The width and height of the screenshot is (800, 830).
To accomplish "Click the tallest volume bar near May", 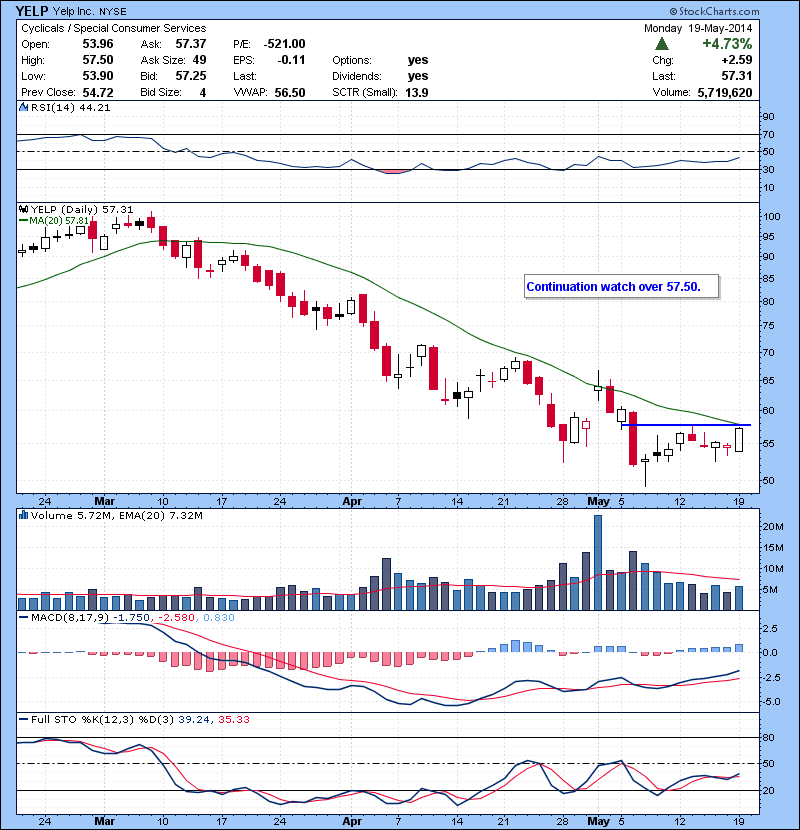I will pyautogui.click(x=598, y=563).
